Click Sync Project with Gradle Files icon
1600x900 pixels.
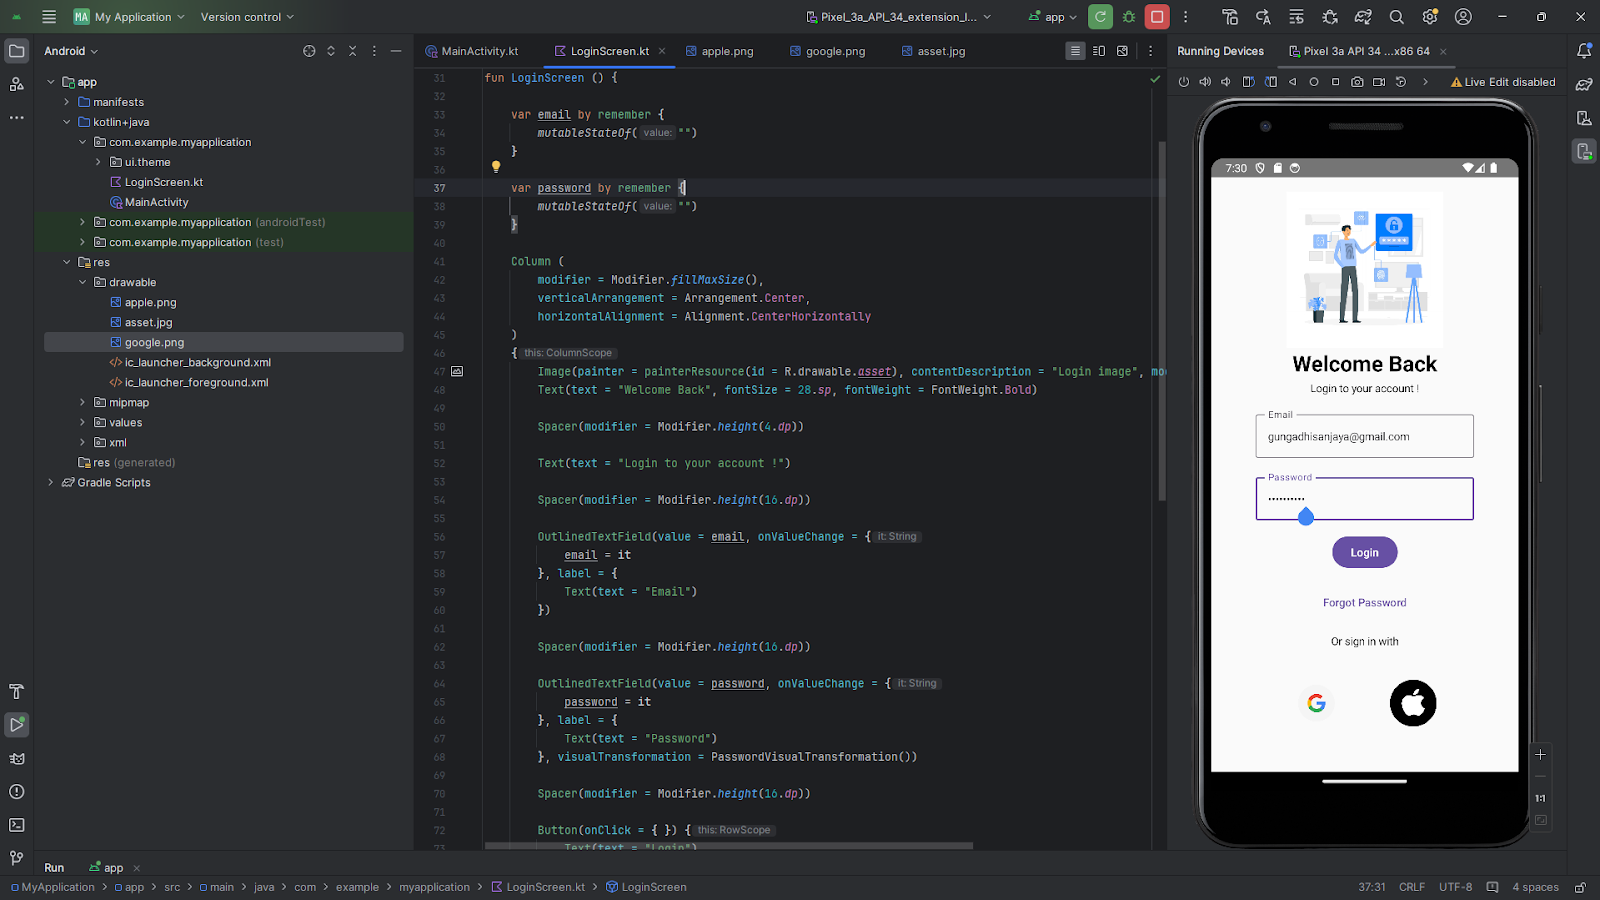click(1363, 17)
